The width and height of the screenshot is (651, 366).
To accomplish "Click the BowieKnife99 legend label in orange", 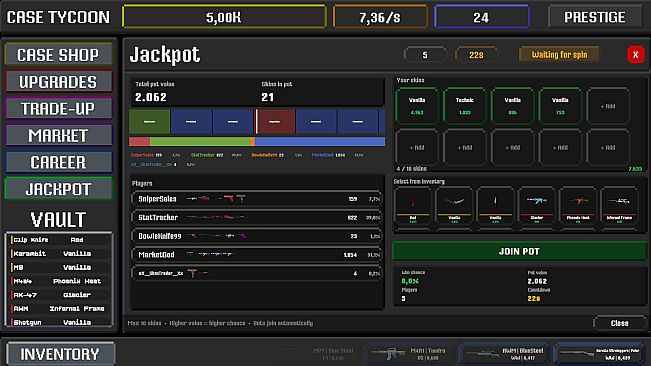I will pos(264,155).
